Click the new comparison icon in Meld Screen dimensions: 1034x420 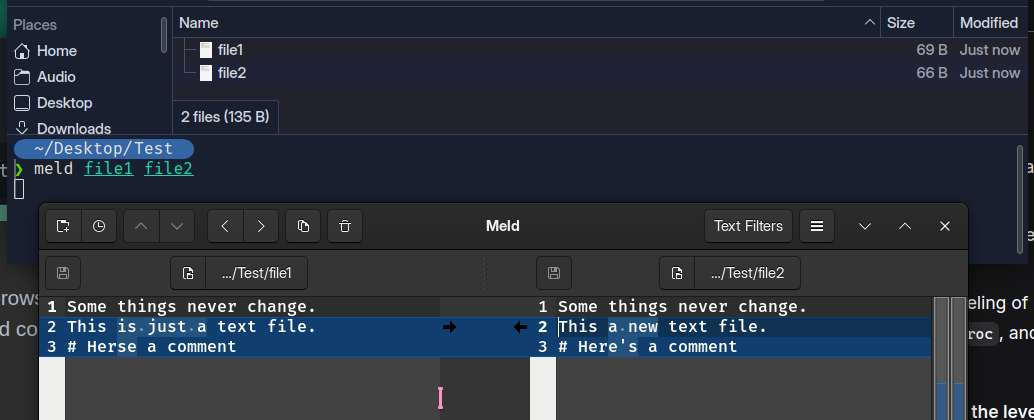click(x=63, y=226)
